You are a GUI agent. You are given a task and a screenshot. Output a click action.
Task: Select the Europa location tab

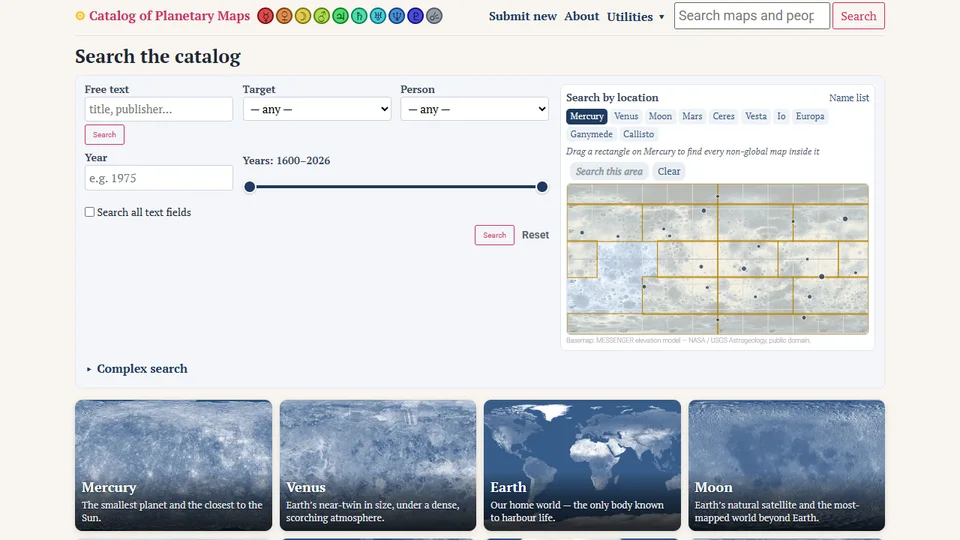(x=809, y=116)
